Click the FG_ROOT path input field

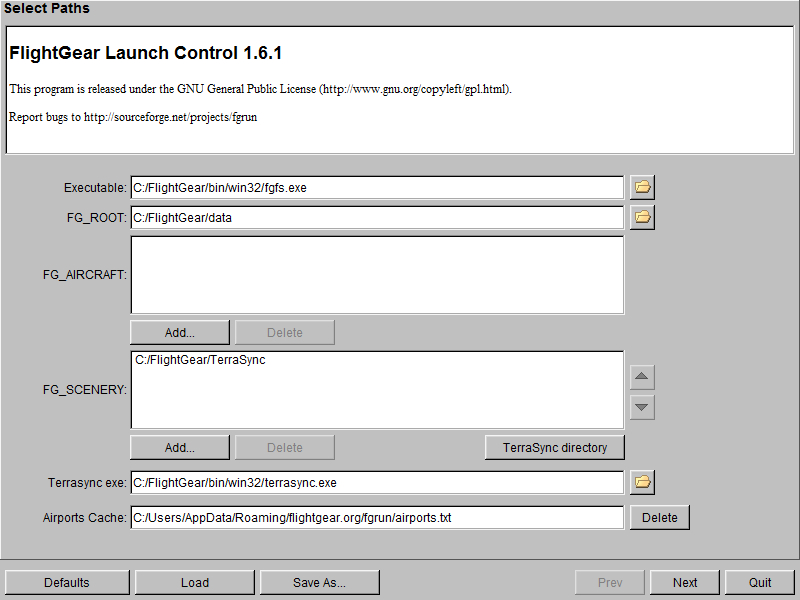(377, 218)
